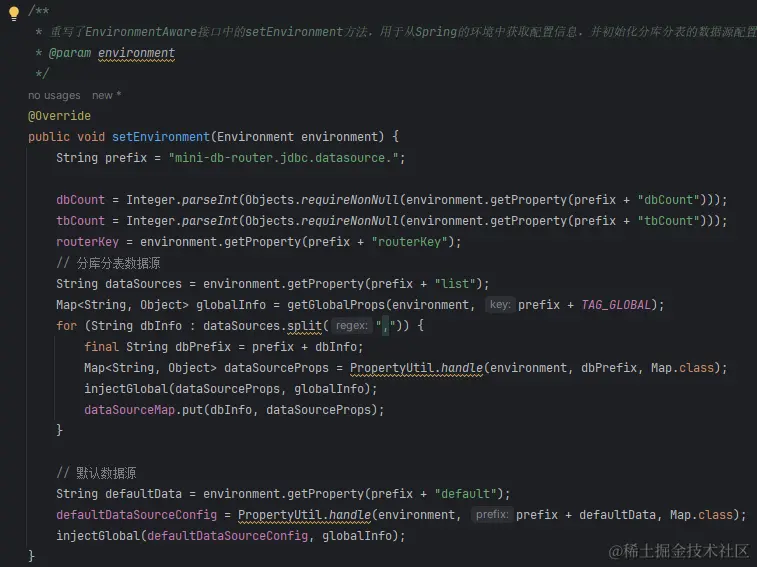Click PropertyUtil.handle in the dataSourceProps line

tap(416, 368)
